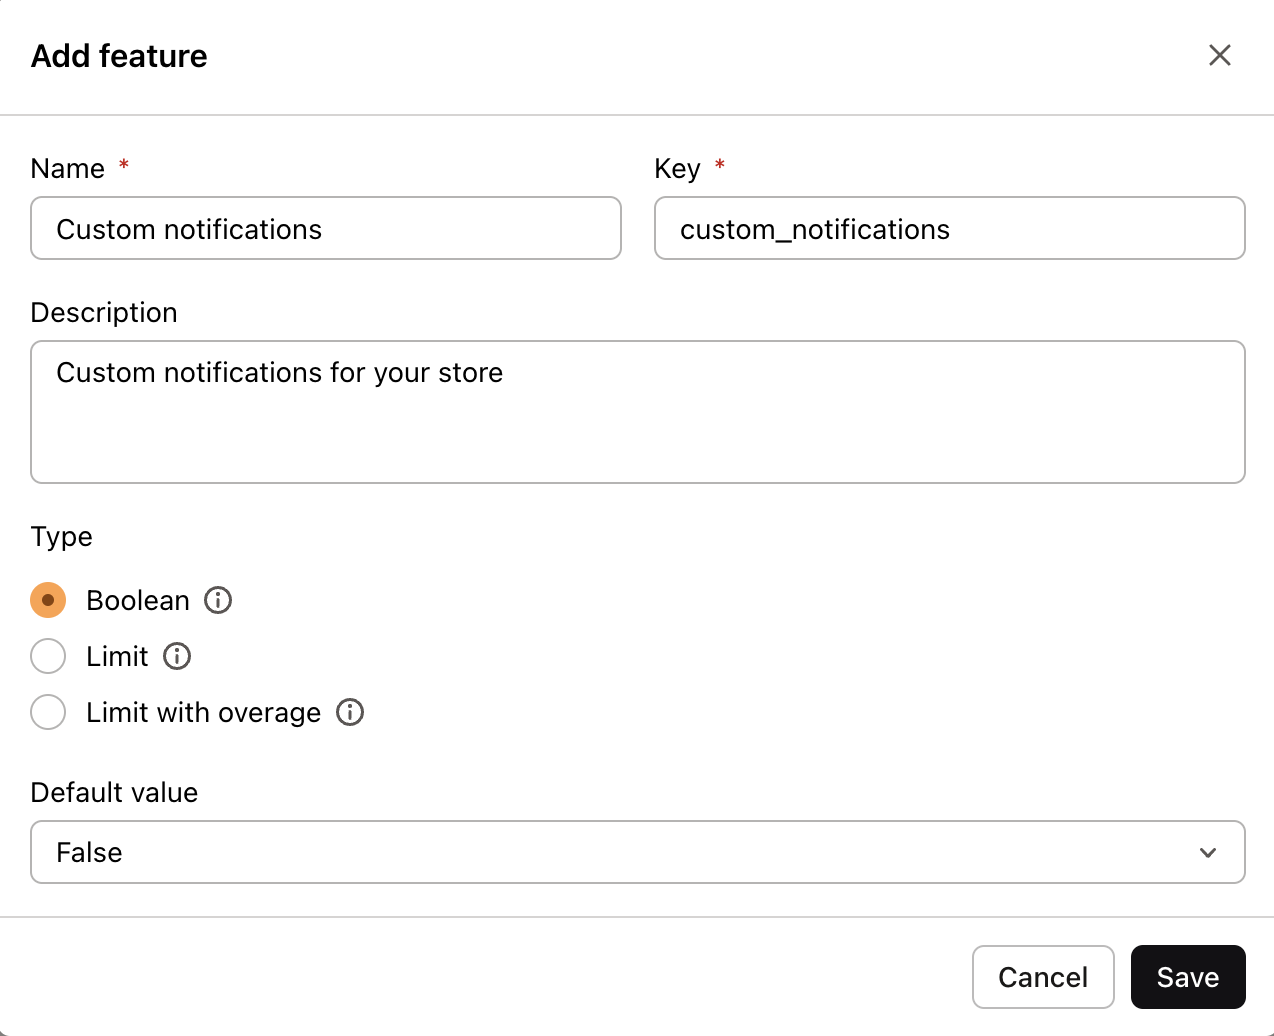Click the Description text area to edit it
Screen dimensions: 1274x1036
pyautogui.click(x=638, y=412)
